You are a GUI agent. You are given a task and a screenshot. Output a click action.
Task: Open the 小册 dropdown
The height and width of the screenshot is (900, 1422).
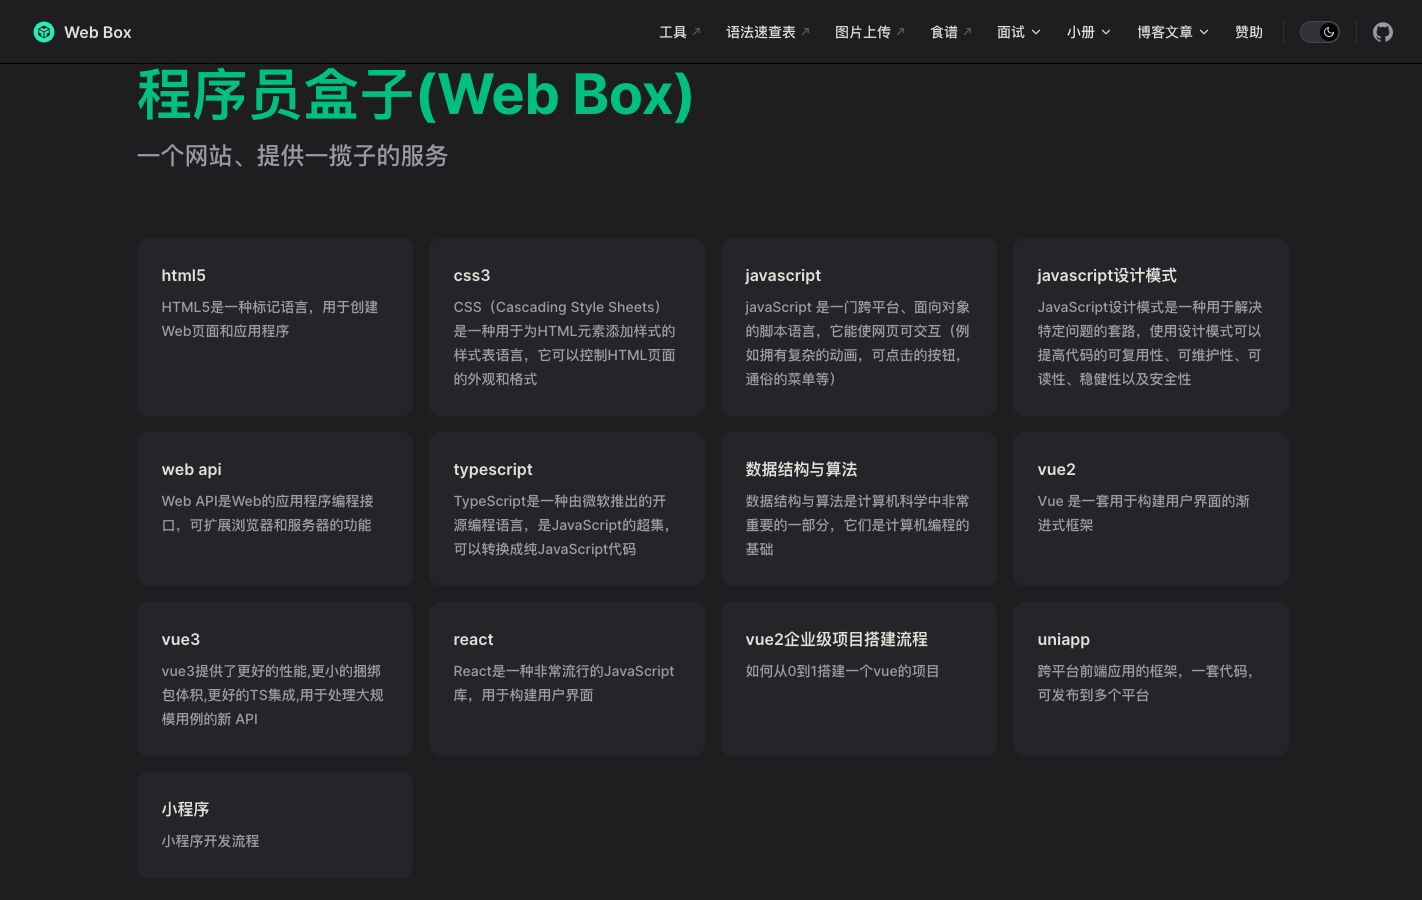click(x=1088, y=31)
